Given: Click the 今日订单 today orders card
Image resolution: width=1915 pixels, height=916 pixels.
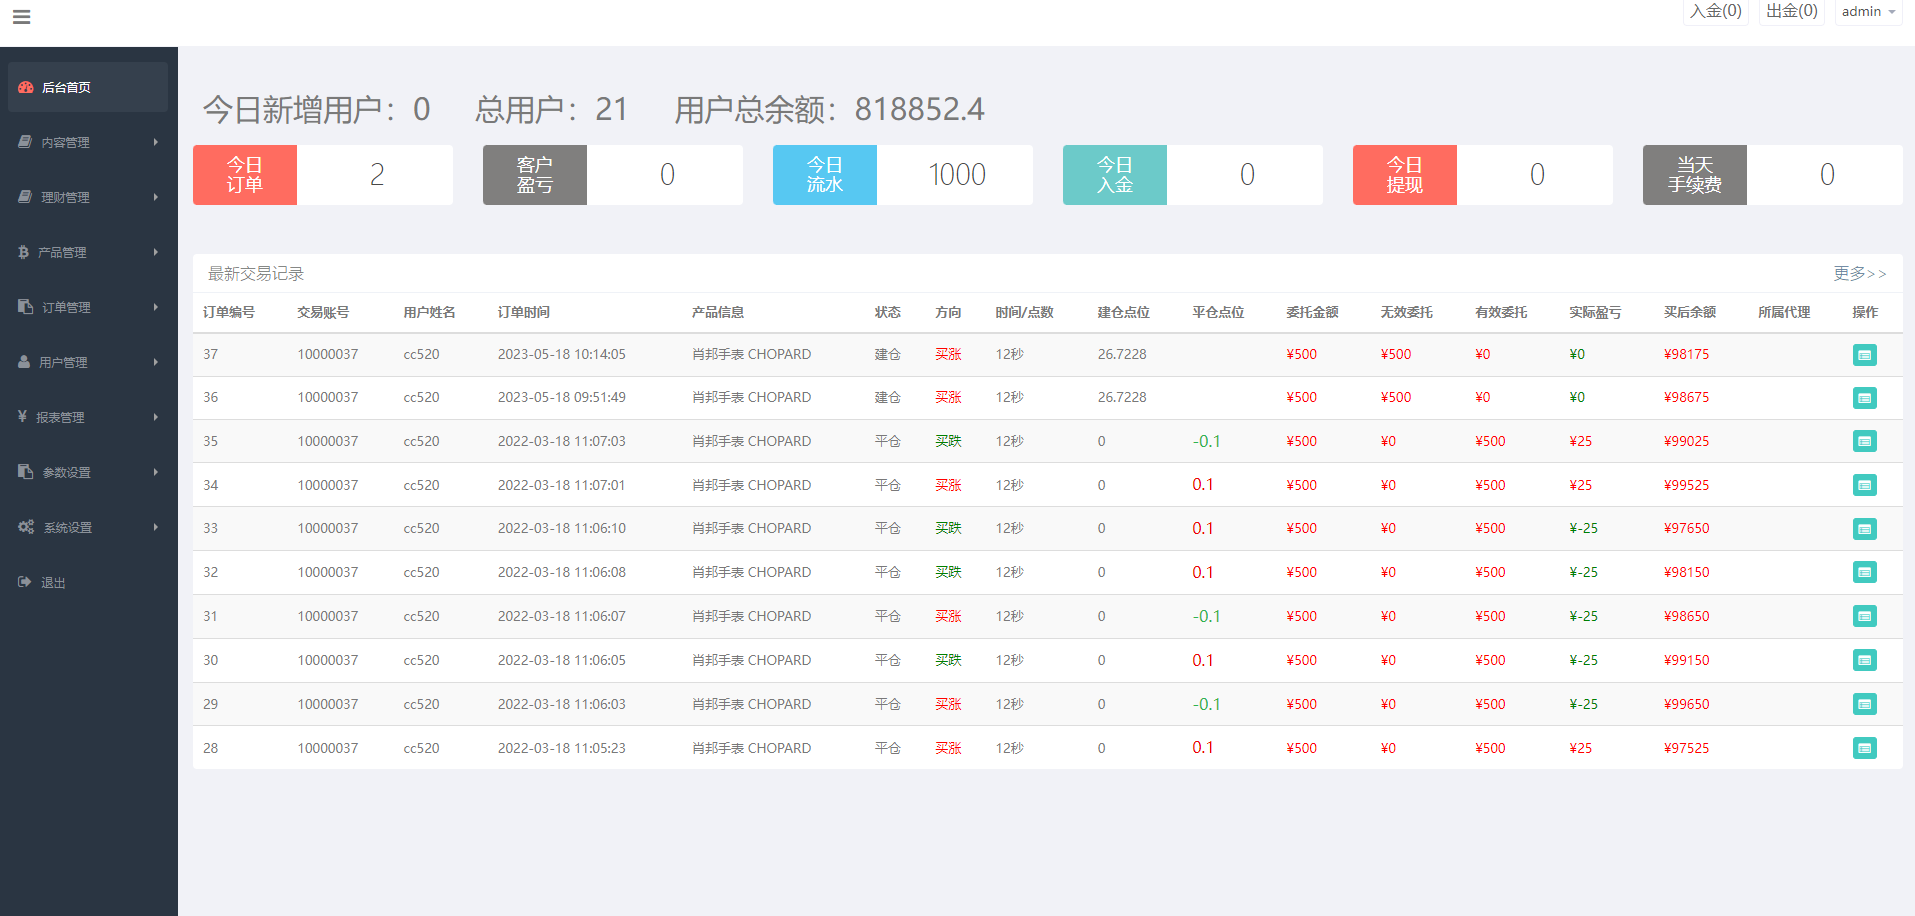Looking at the screenshot, I should point(244,174).
